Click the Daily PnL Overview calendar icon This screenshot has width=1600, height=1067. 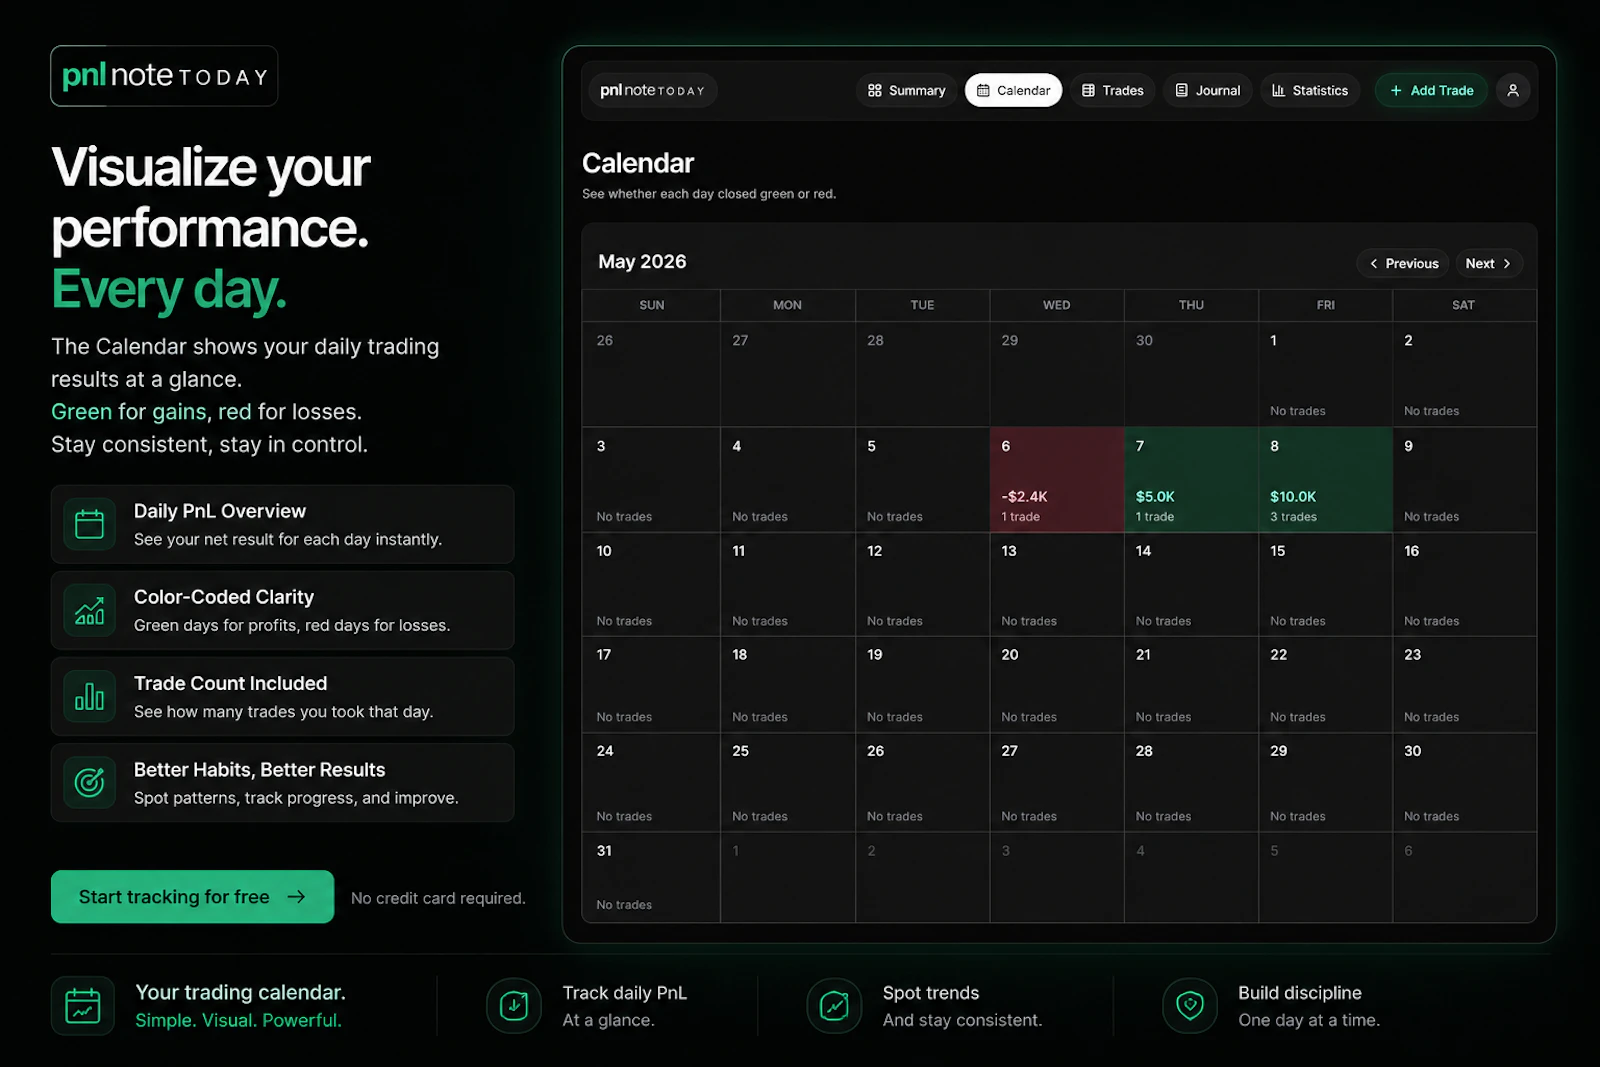pos(89,524)
